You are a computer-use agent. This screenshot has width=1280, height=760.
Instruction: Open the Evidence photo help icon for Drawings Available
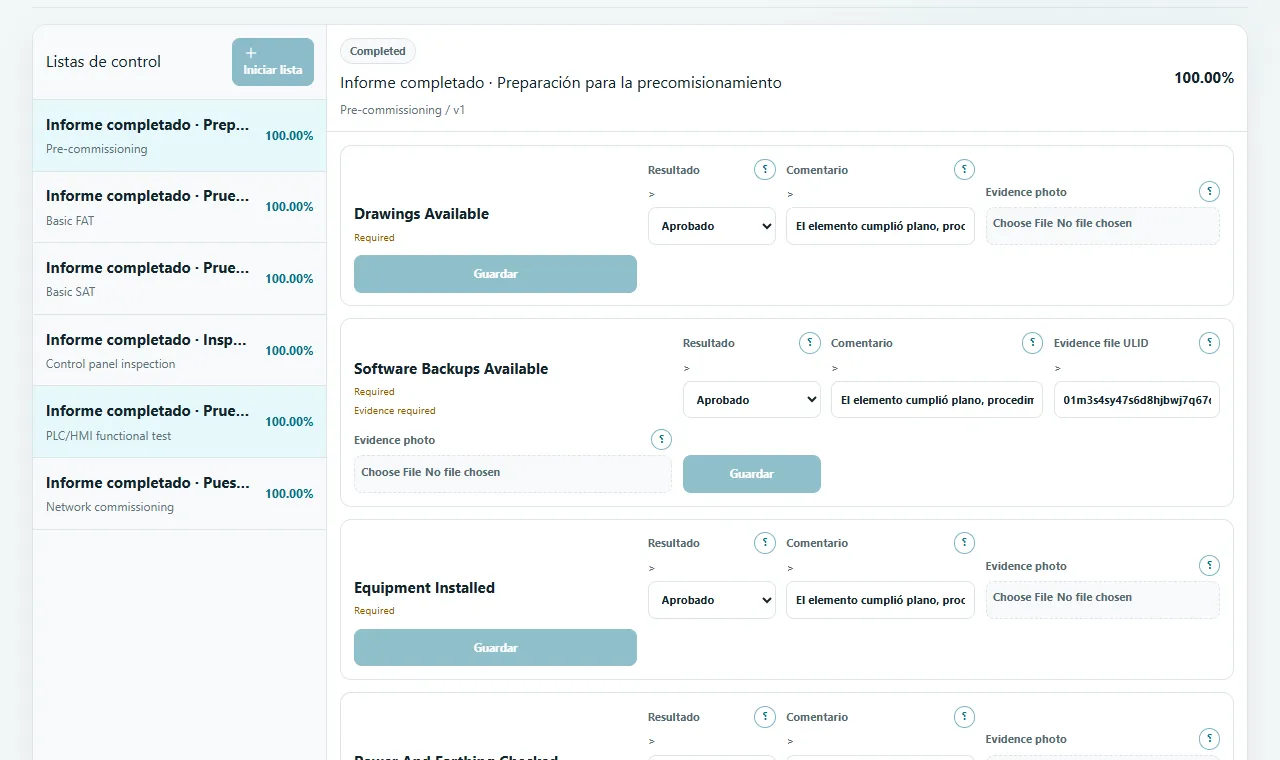[1209, 192]
